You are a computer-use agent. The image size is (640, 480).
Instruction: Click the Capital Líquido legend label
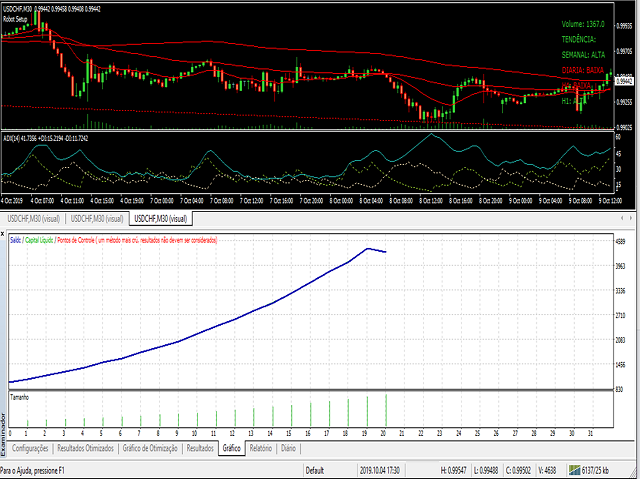(x=39, y=240)
